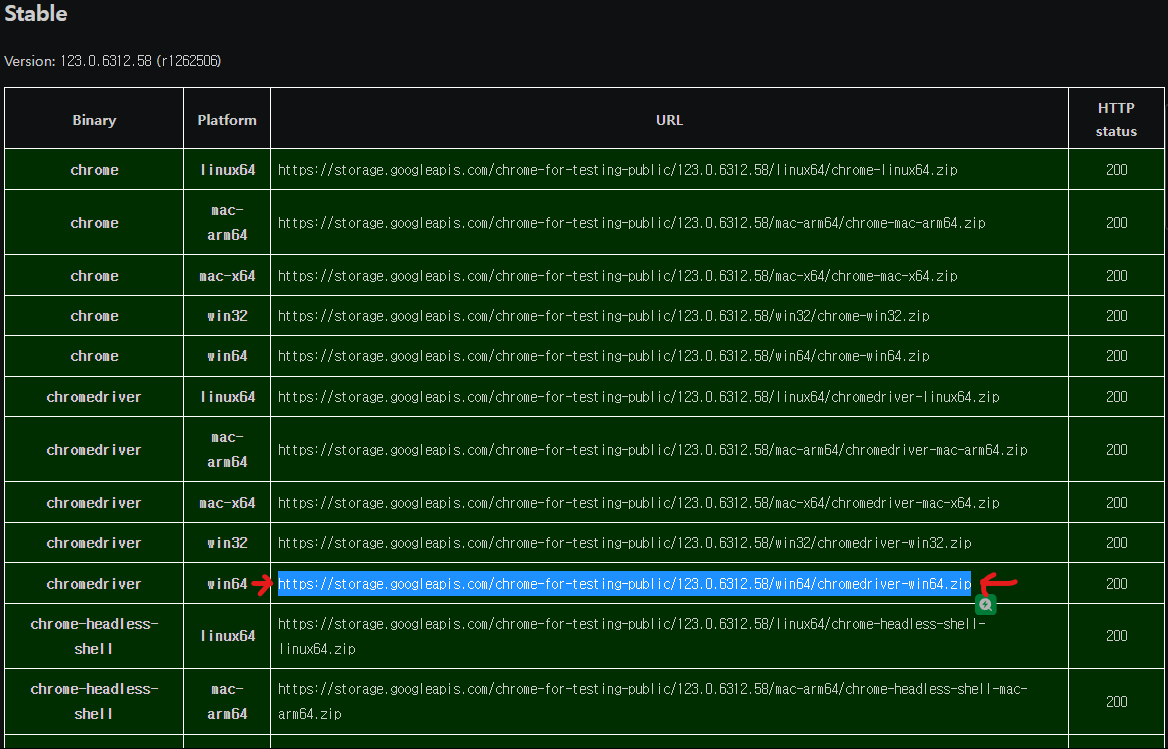This screenshot has width=1168, height=749.
Task: Click the linux64 platform cell in the chrome row
Action: [x=227, y=170]
